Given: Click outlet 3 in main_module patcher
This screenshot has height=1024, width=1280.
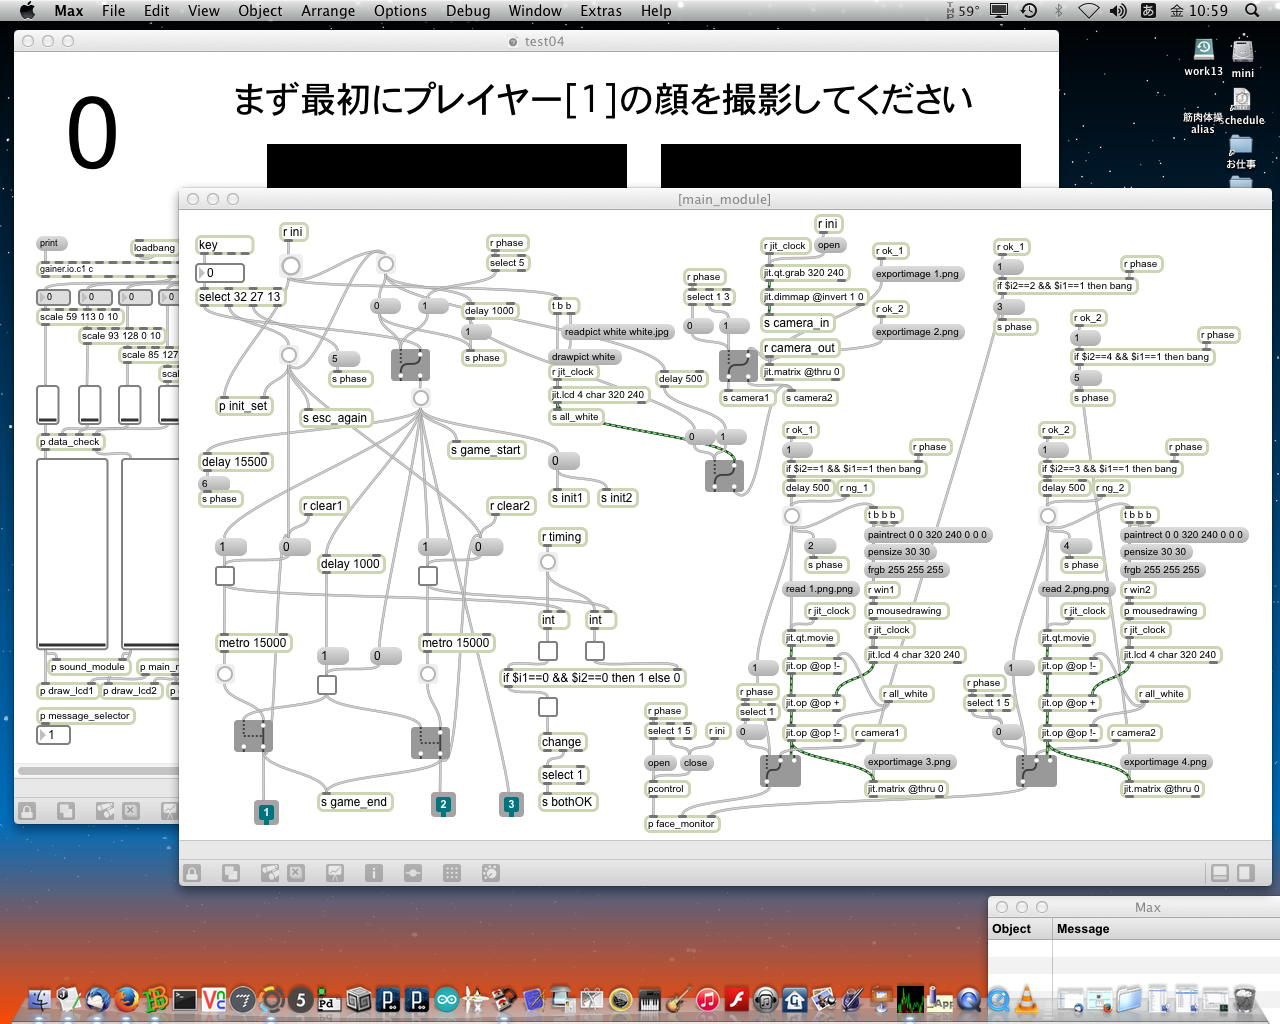Looking at the screenshot, I should click(x=511, y=803).
